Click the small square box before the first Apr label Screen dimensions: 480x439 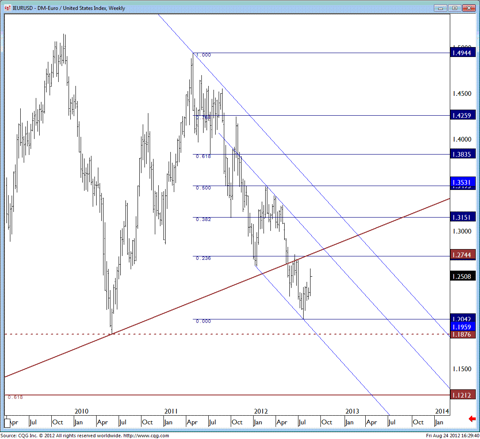click(x=7, y=423)
